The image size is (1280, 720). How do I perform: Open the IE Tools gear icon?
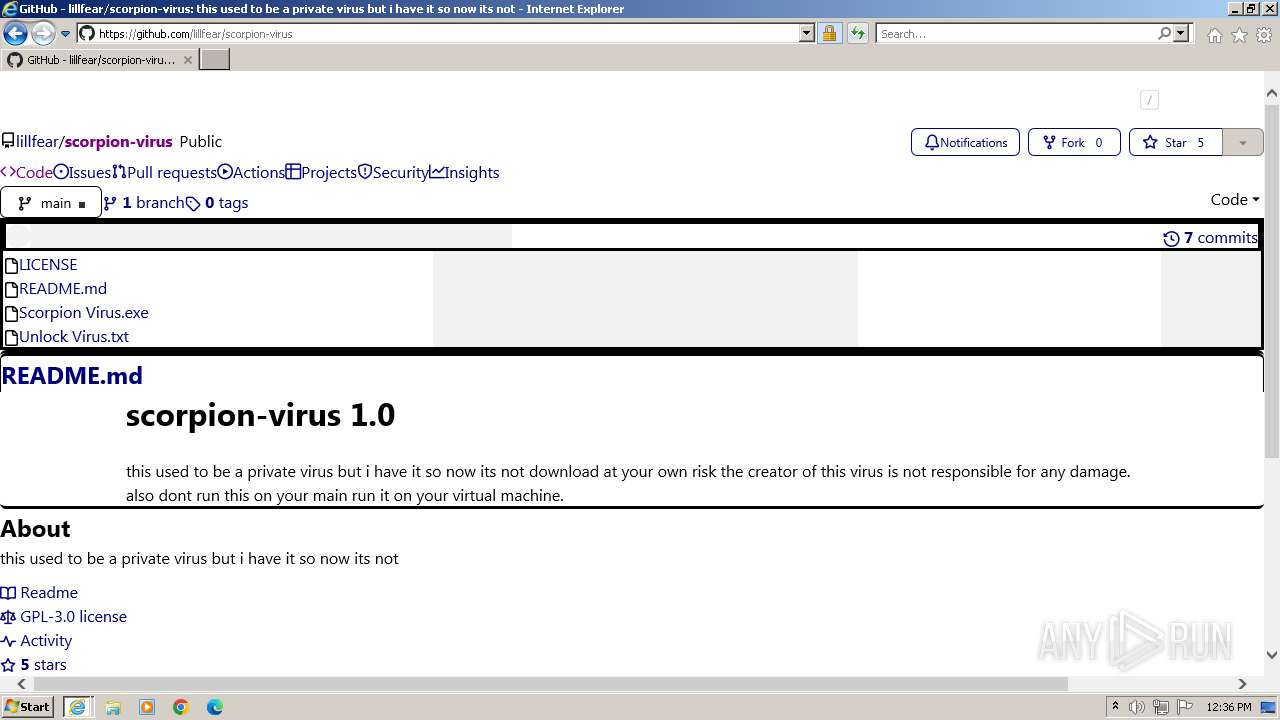[x=1264, y=34]
